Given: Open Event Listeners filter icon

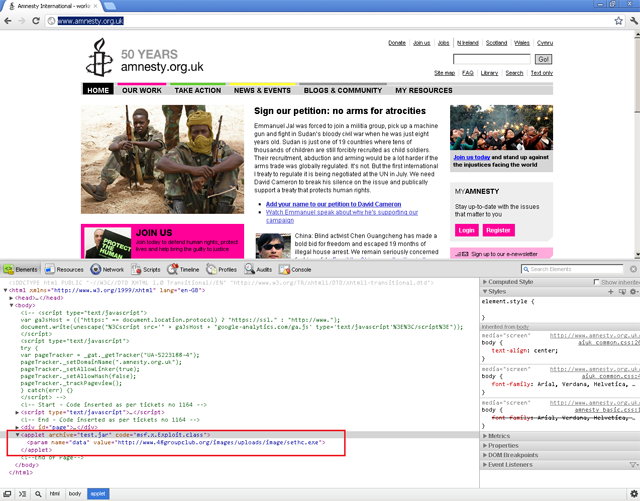Looking at the screenshot, I should click(x=633, y=465).
